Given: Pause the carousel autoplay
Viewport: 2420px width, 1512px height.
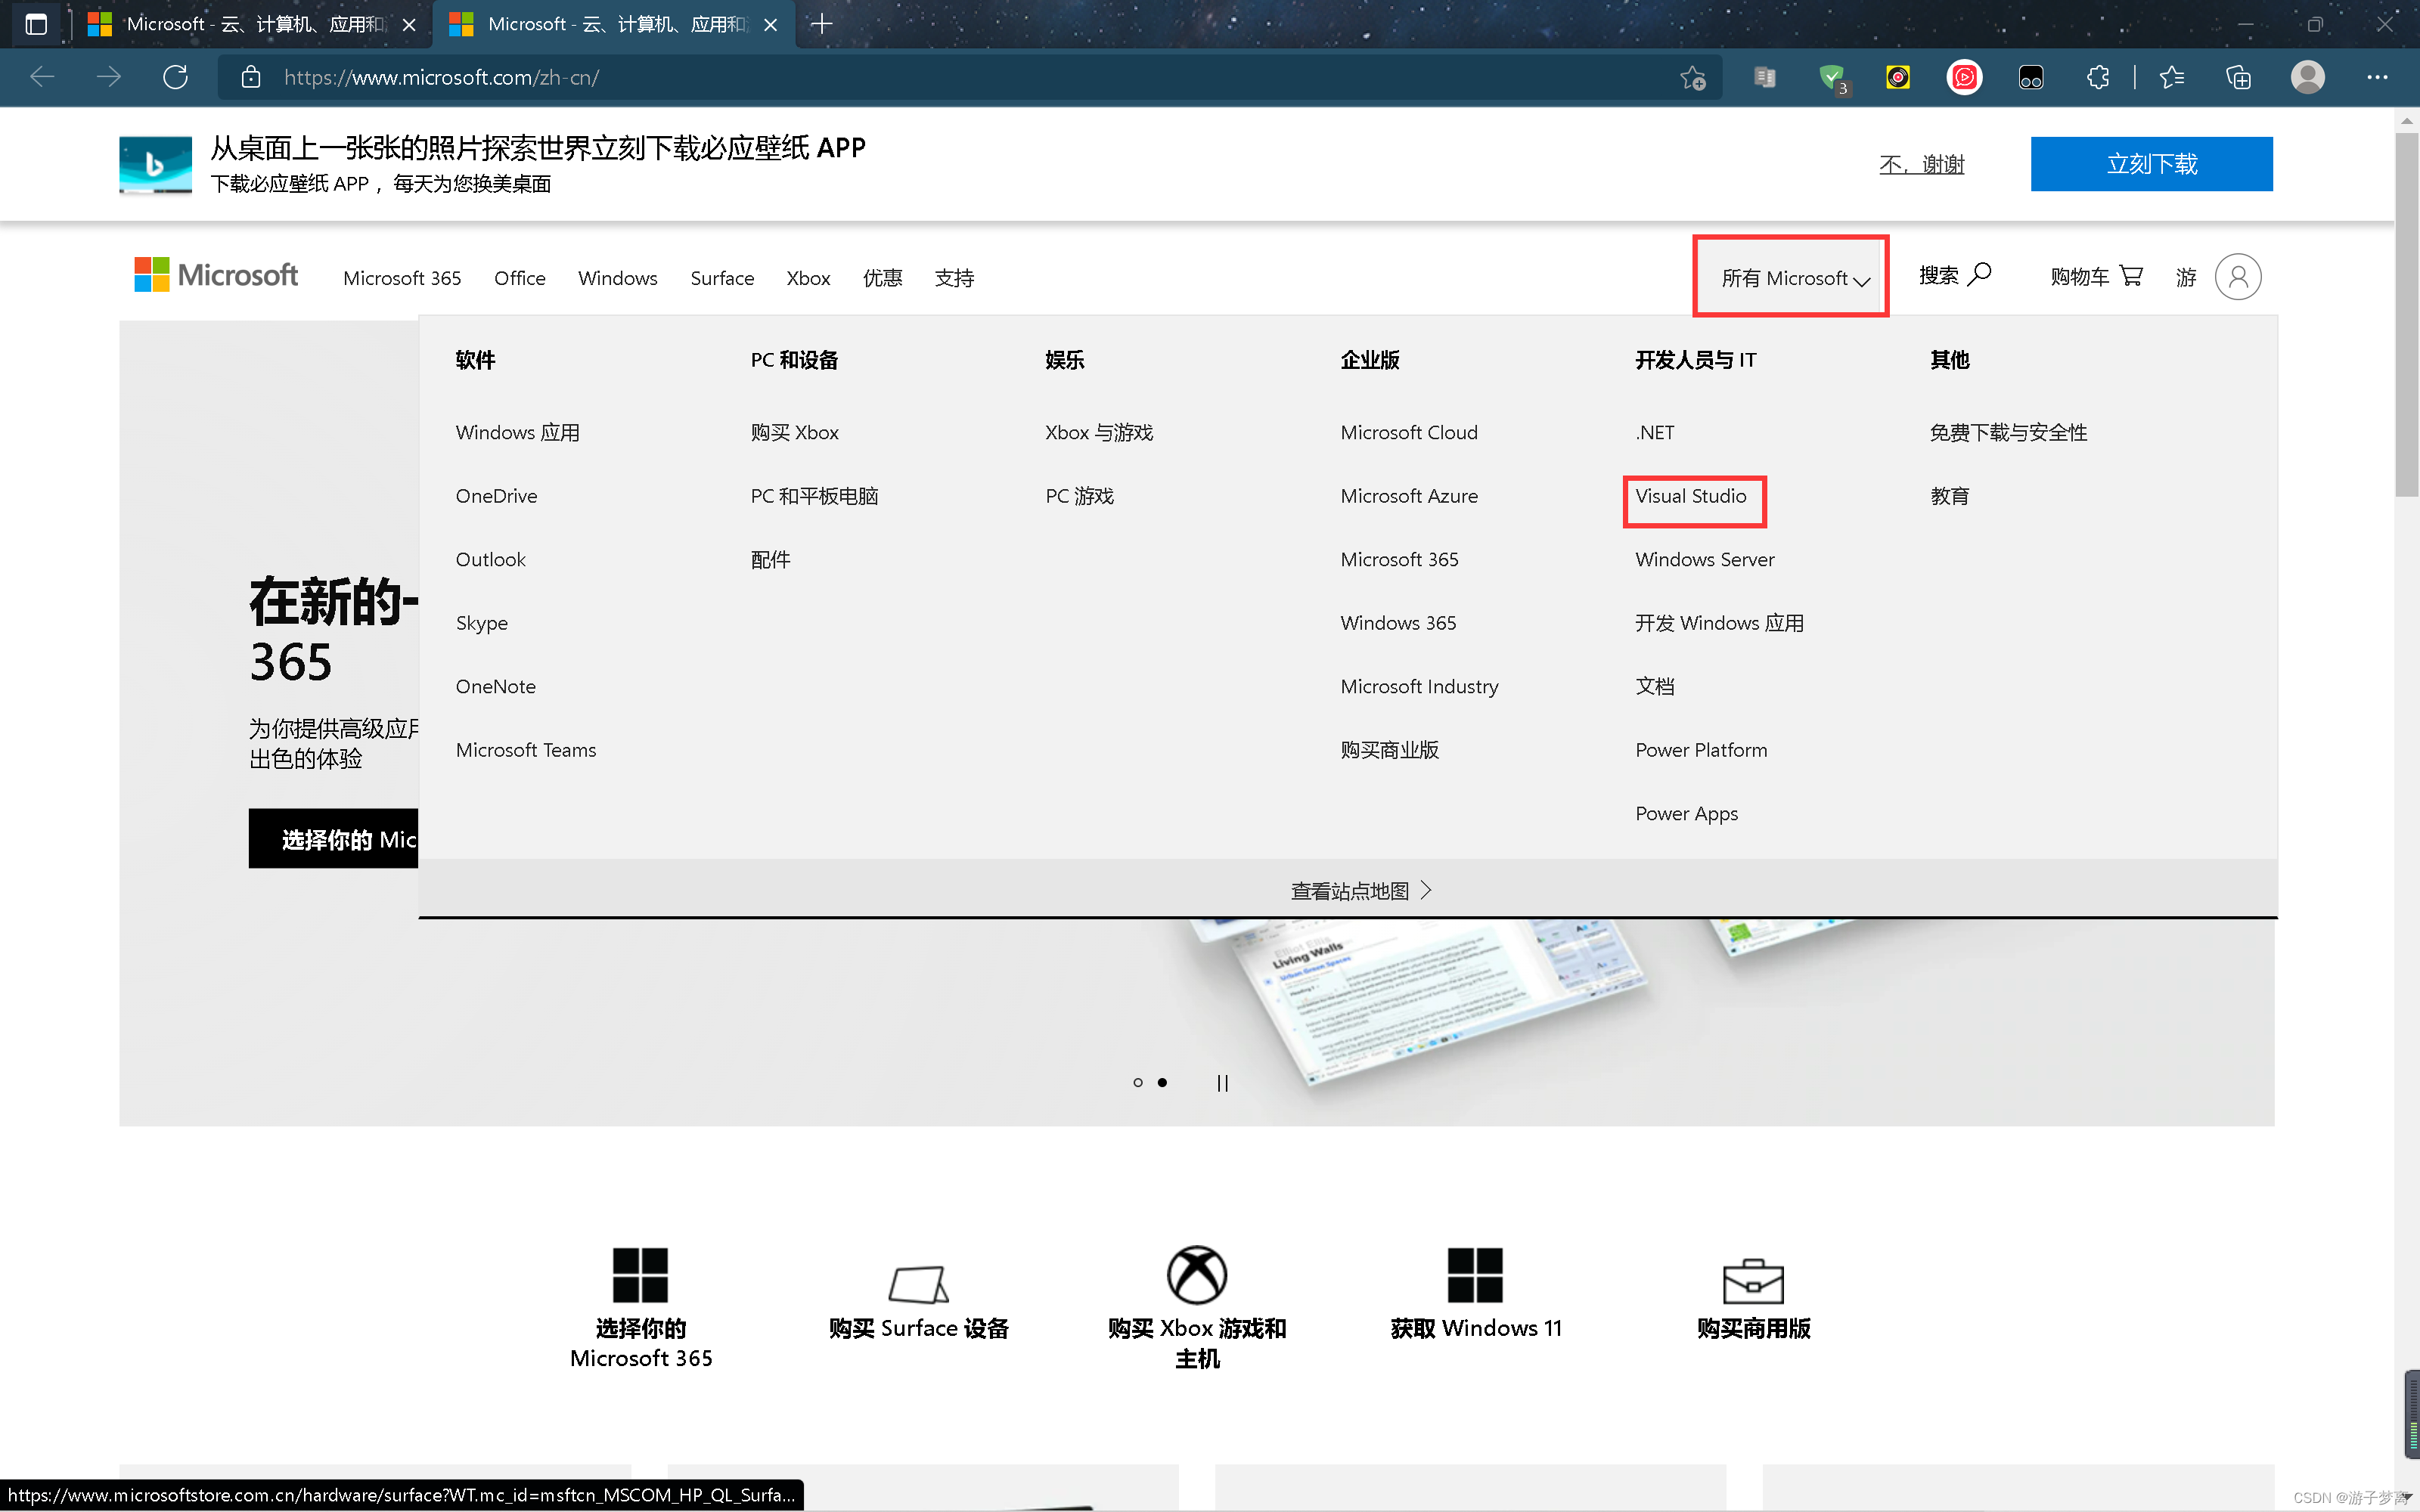Looking at the screenshot, I should click(x=1222, y=1082).
